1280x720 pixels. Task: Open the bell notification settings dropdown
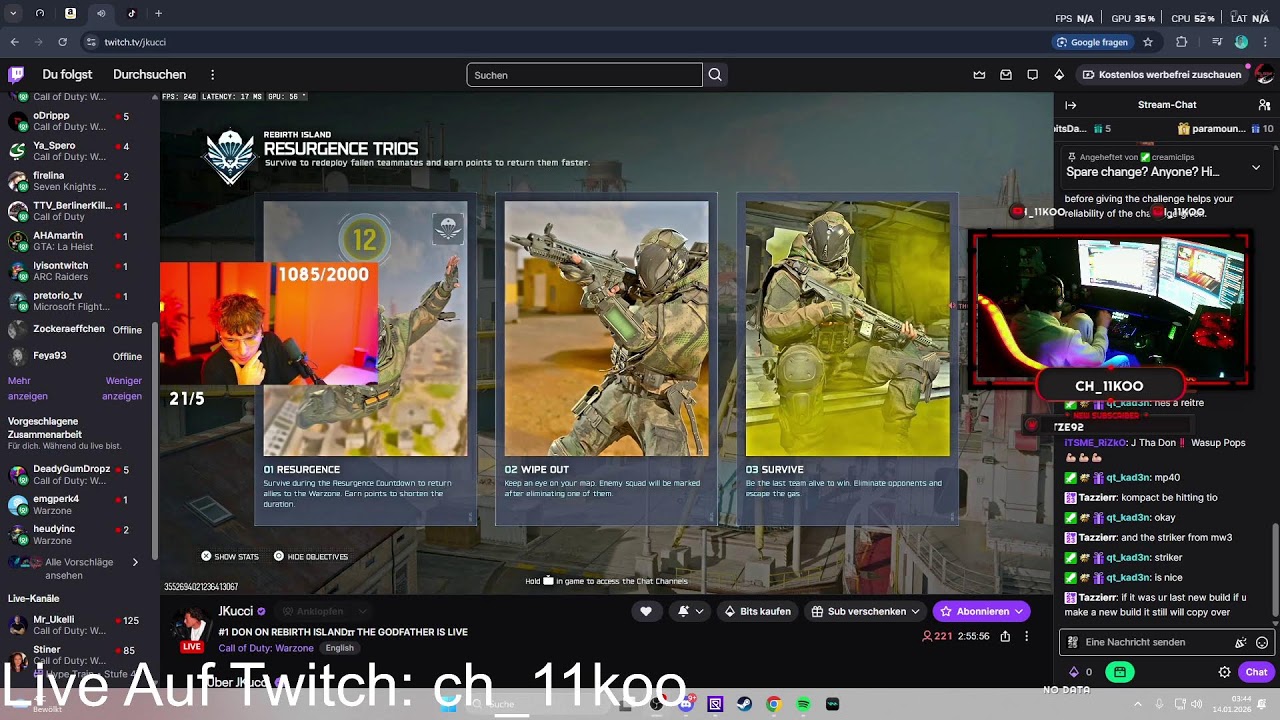click(691, 611)
